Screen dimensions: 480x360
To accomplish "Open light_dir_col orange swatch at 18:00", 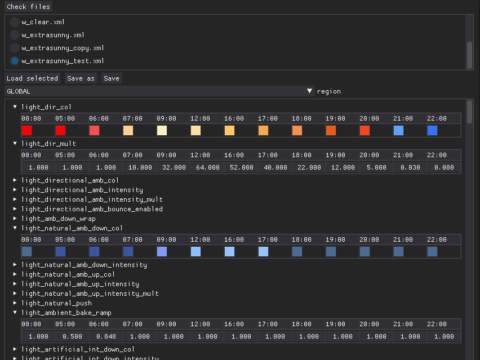I will pos(297,130).
